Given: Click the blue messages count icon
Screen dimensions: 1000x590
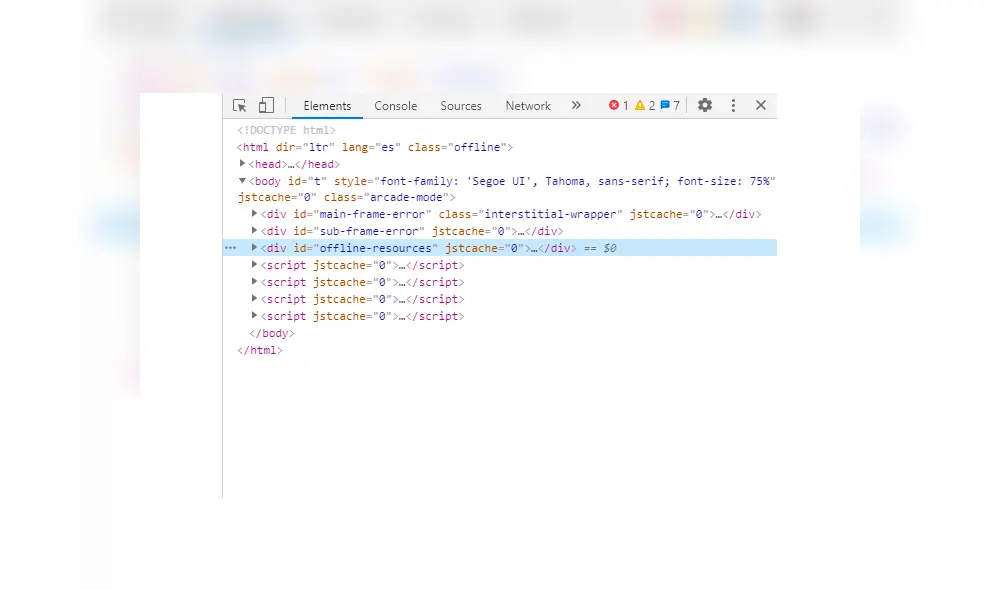Looking at the screenshot, I should point(665,105).
